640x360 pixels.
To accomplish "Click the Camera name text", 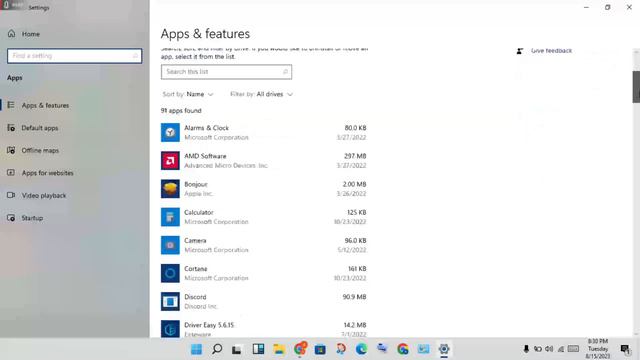I will click(195, 240).
